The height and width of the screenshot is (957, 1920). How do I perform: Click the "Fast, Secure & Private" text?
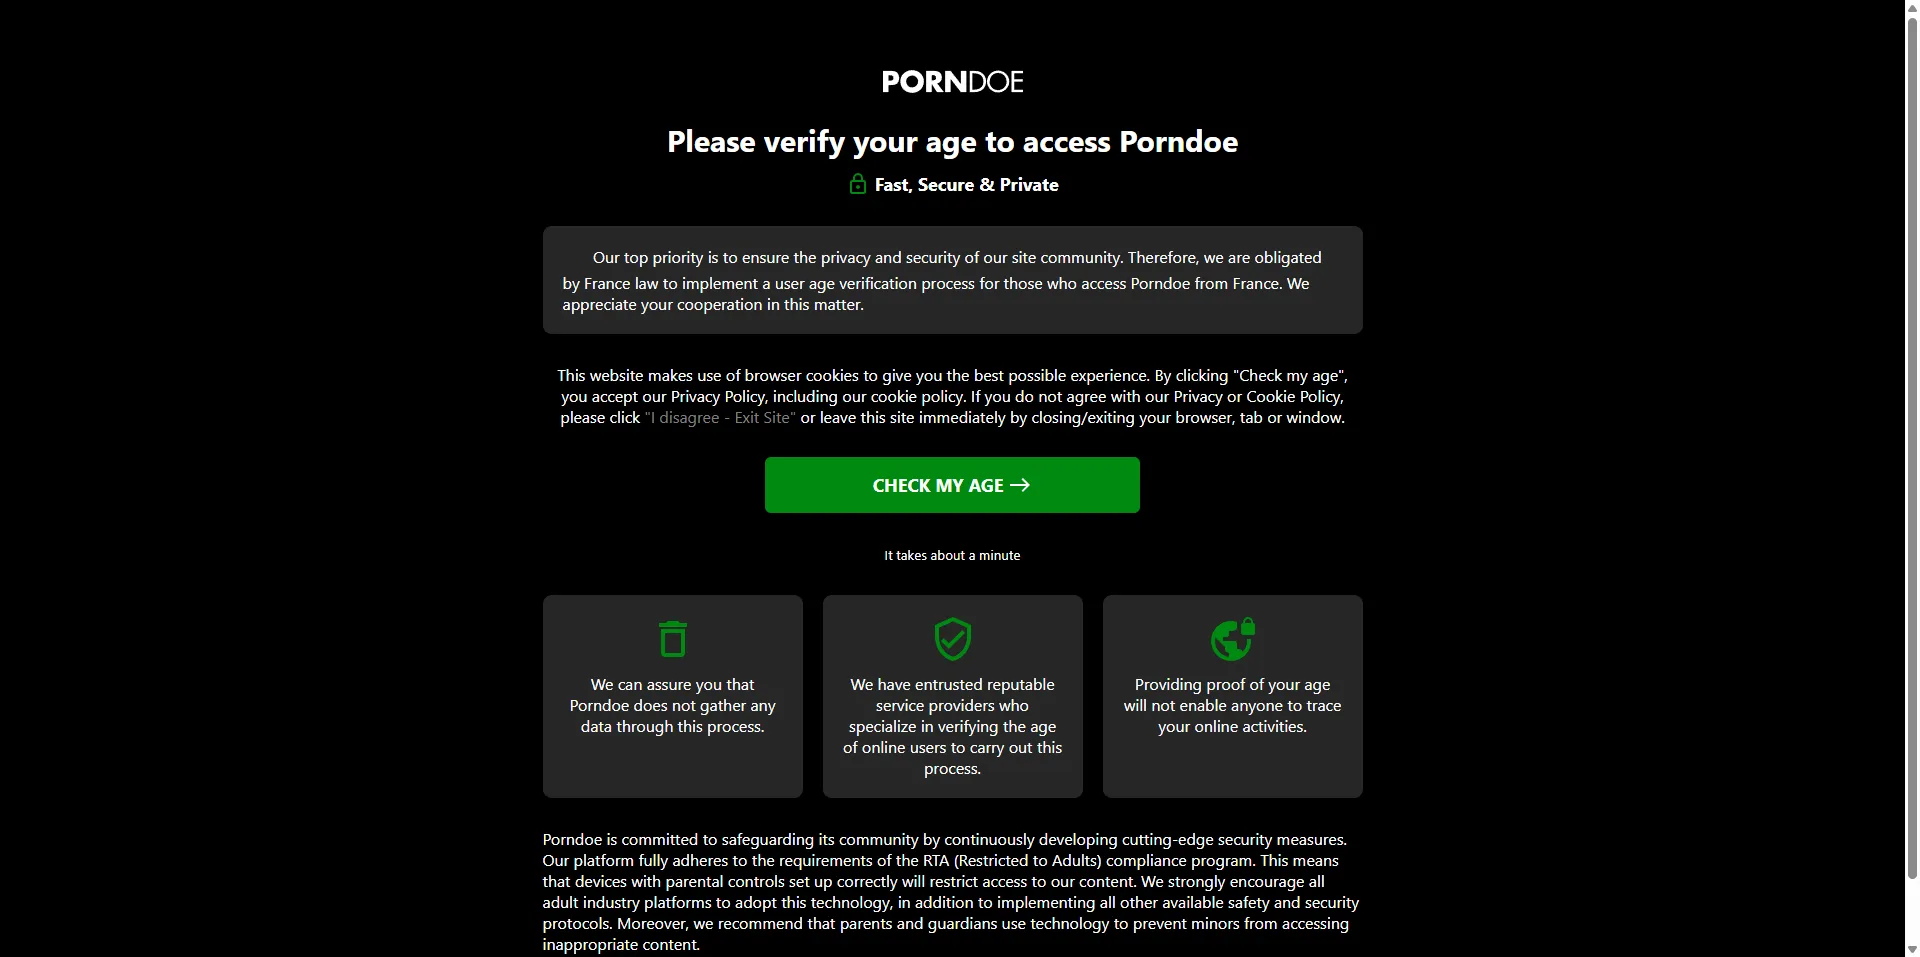click(x=966, y=185)
